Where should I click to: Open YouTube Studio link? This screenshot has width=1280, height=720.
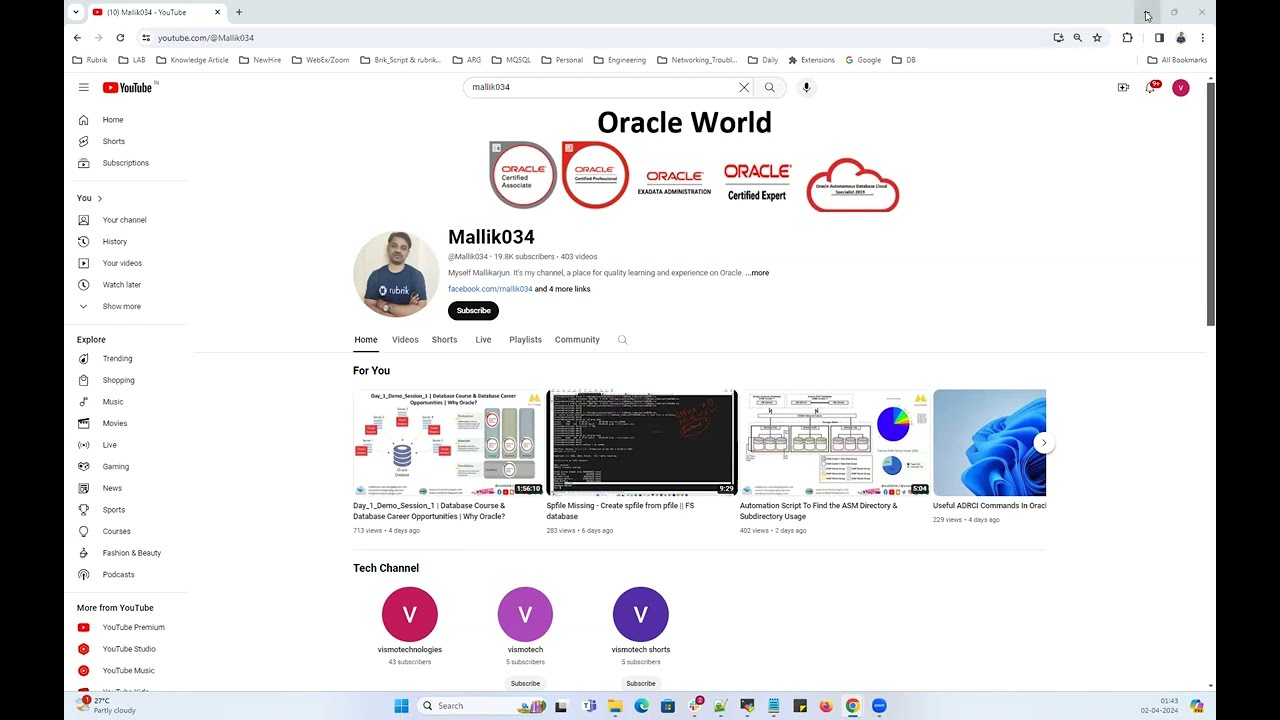point(130,649)
